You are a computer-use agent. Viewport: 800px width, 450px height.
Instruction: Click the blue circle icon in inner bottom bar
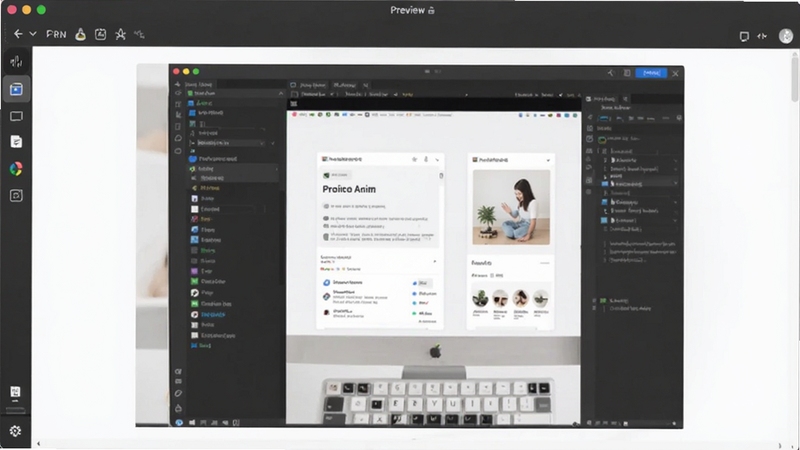click(179, 422)
